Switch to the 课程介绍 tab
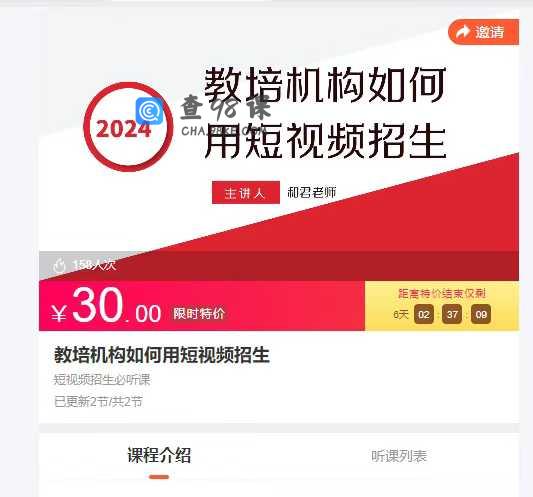533x497 pixels. [159, 455]
